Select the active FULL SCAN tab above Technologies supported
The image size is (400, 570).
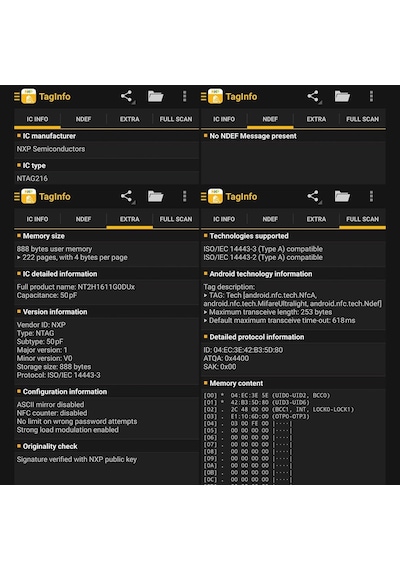click(363, 219)
